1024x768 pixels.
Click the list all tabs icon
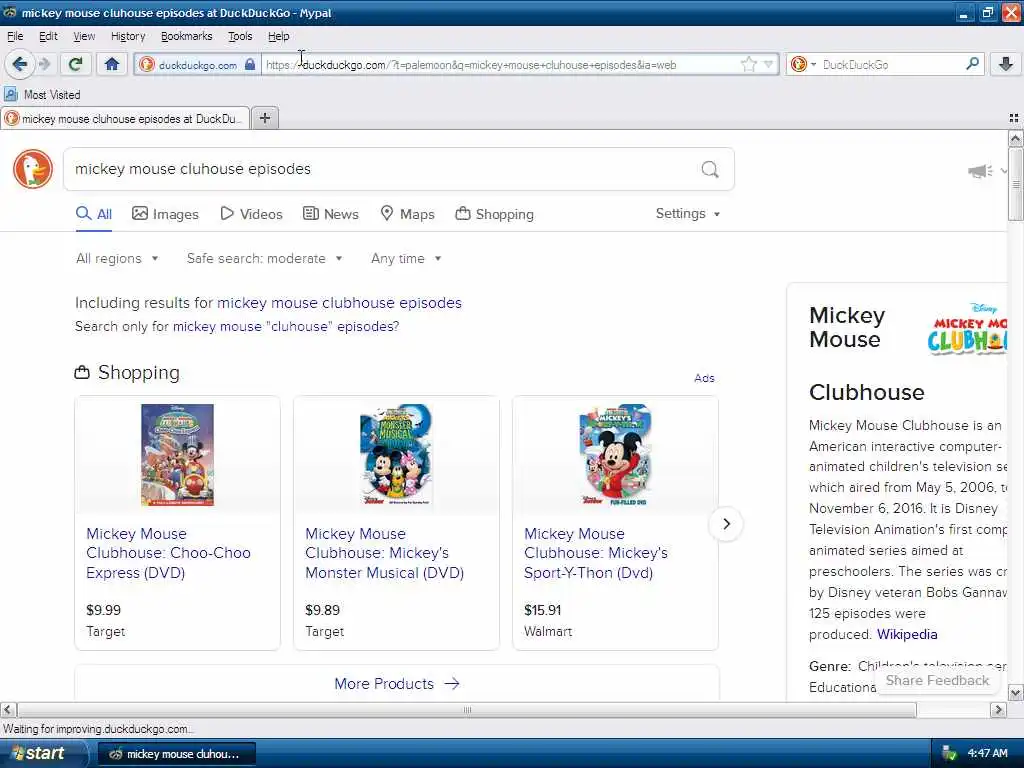point(1014,118)
